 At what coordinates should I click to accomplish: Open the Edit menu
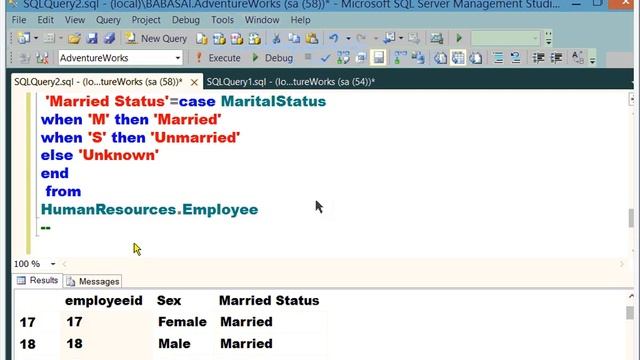click(45, 20)
